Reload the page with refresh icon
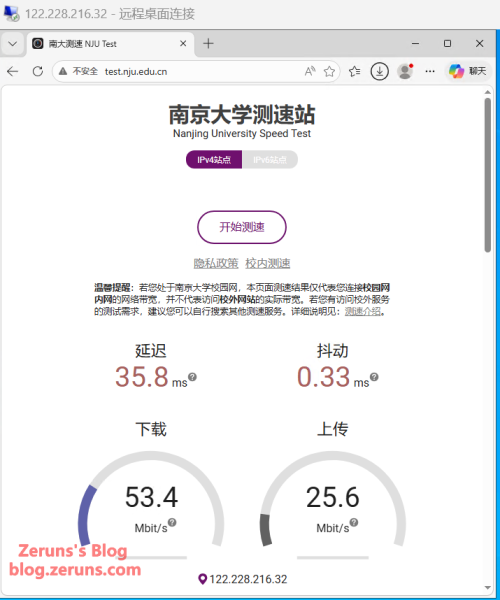This screenshot has height=600, width=500. coord(37,72)
